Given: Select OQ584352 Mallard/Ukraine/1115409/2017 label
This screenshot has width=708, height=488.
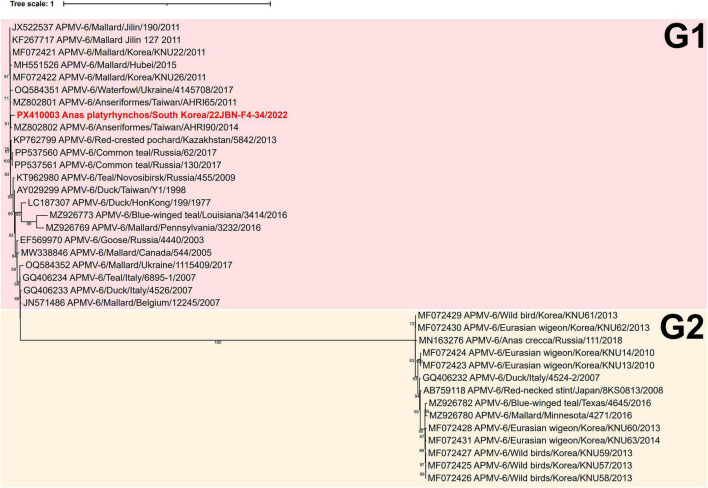Looking at the screenshot, I should 129,265.
